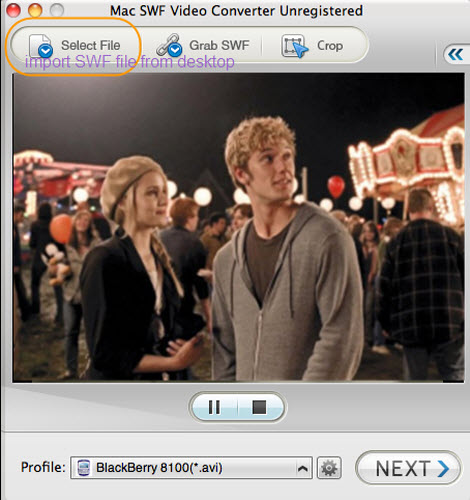The height and width of the screenshot is (500, 470).
Task: Open profile settings gear
Action: click(x=329, y=468)
